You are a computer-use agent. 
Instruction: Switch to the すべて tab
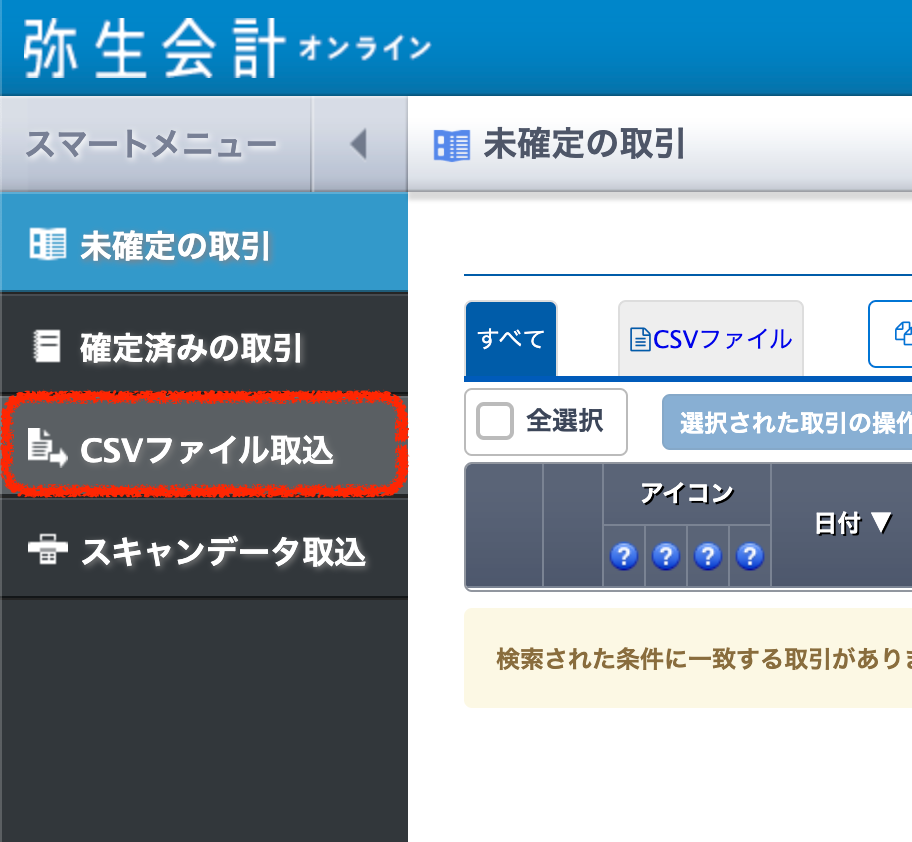click(511, 339)
